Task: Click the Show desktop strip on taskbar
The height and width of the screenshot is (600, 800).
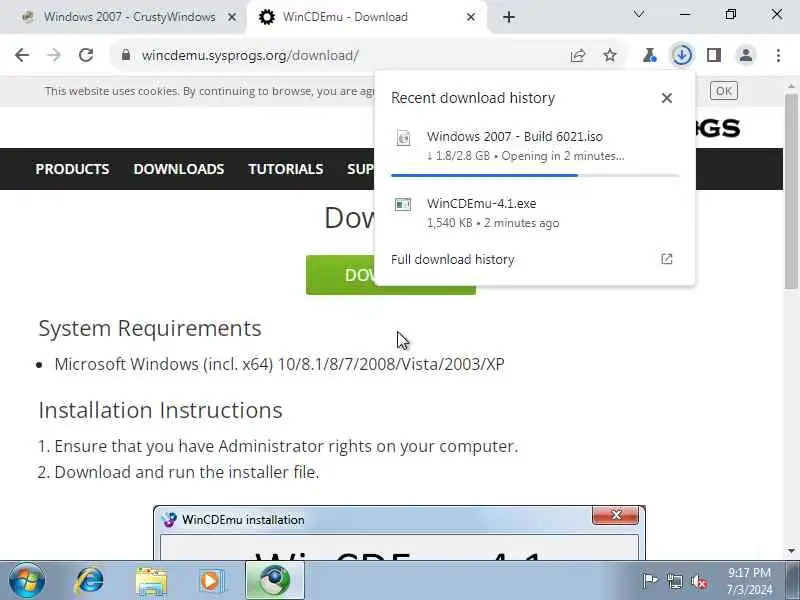Action: click(x=794, y=581)
